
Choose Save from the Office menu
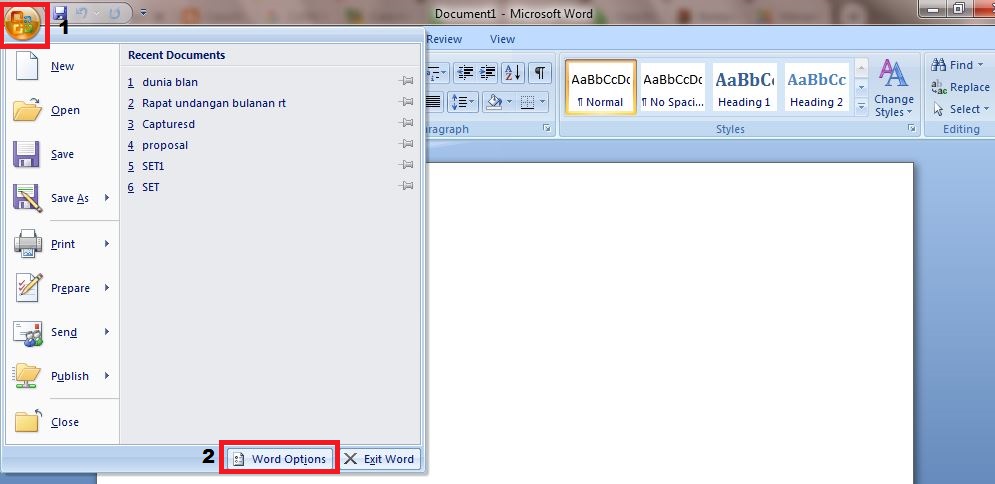pos(62,154)
